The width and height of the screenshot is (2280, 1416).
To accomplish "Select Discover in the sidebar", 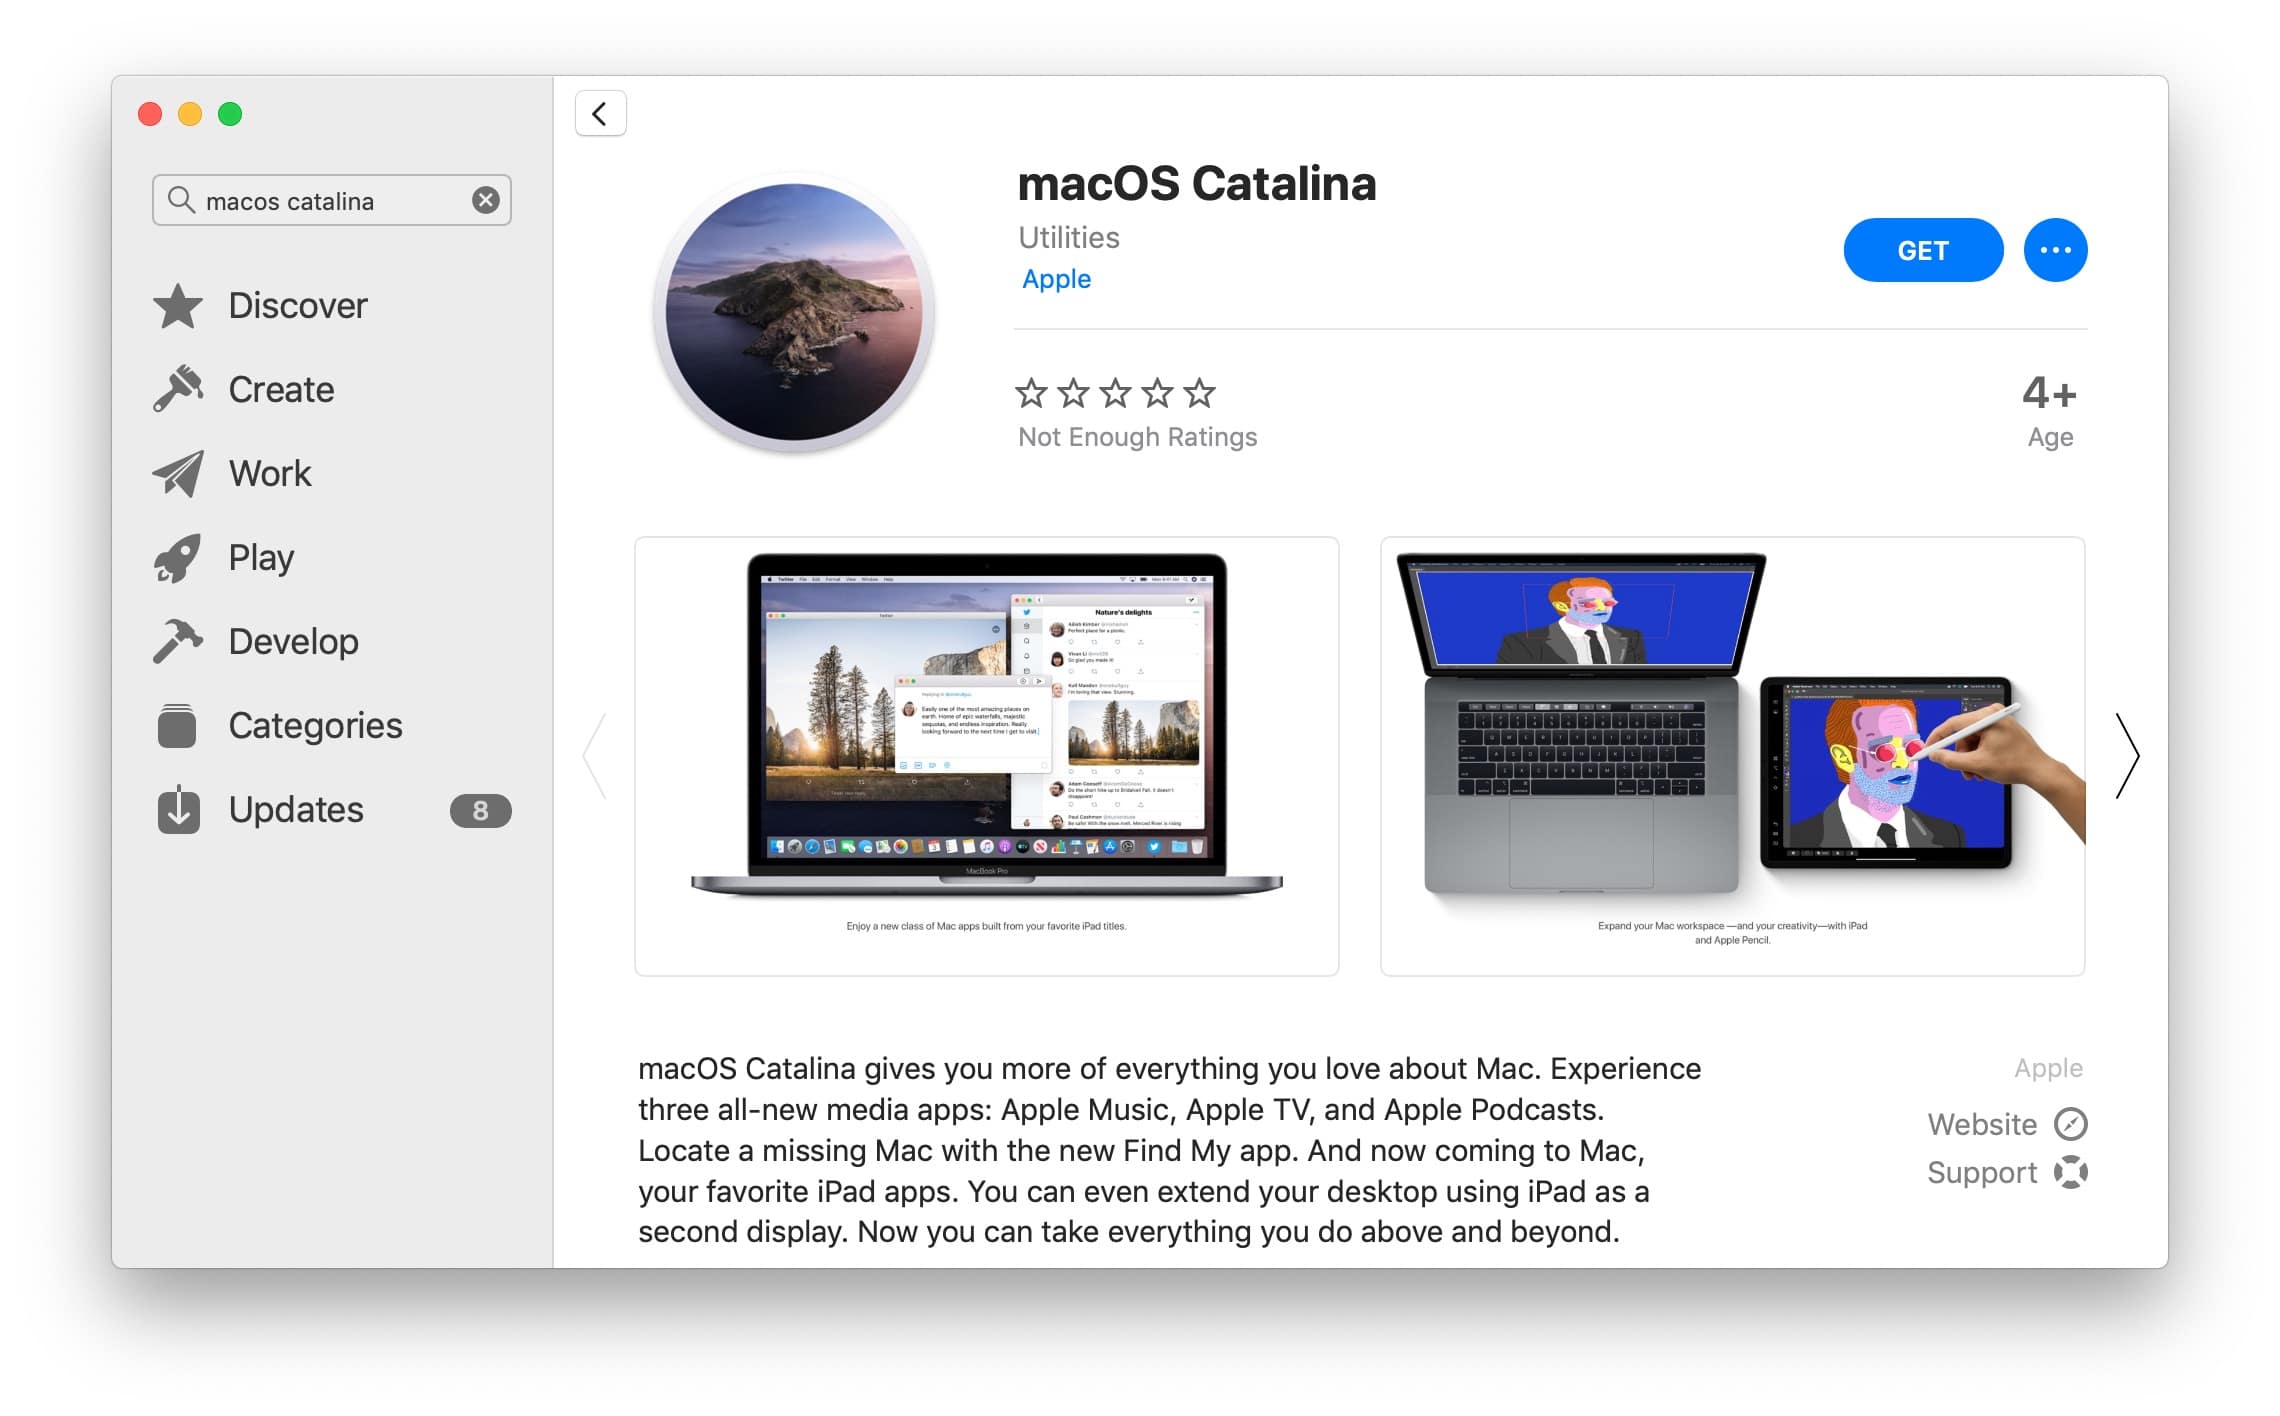I will coord(296,306).
